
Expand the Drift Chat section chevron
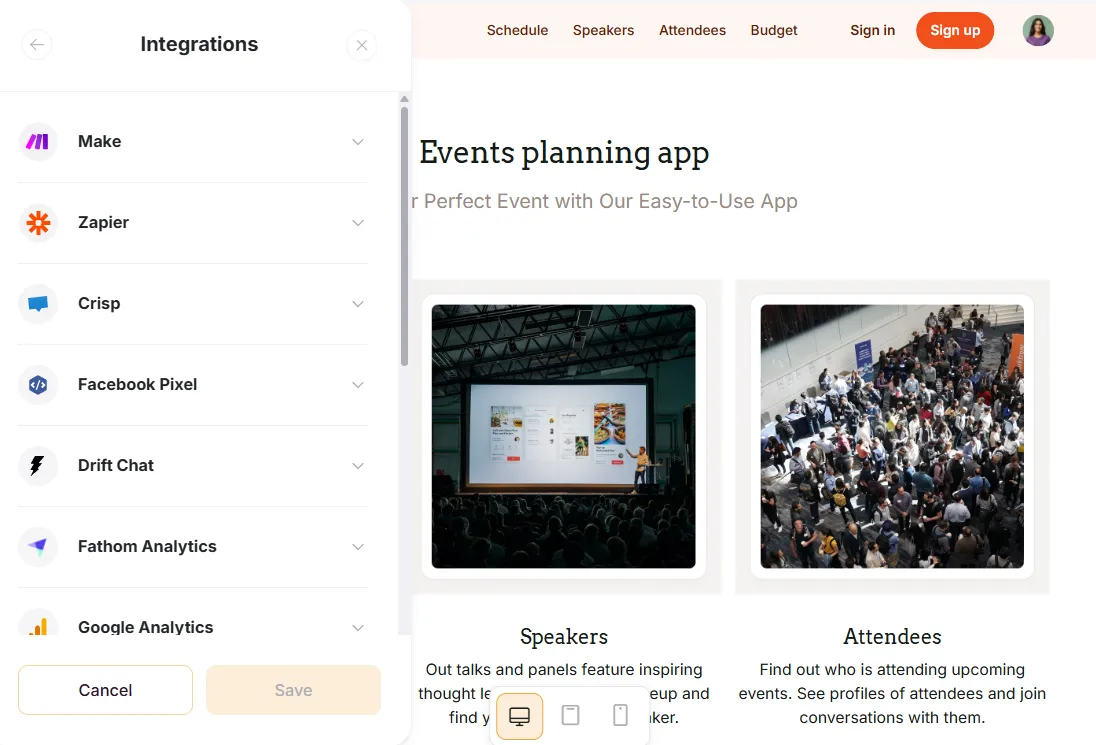tap(358, 466)
